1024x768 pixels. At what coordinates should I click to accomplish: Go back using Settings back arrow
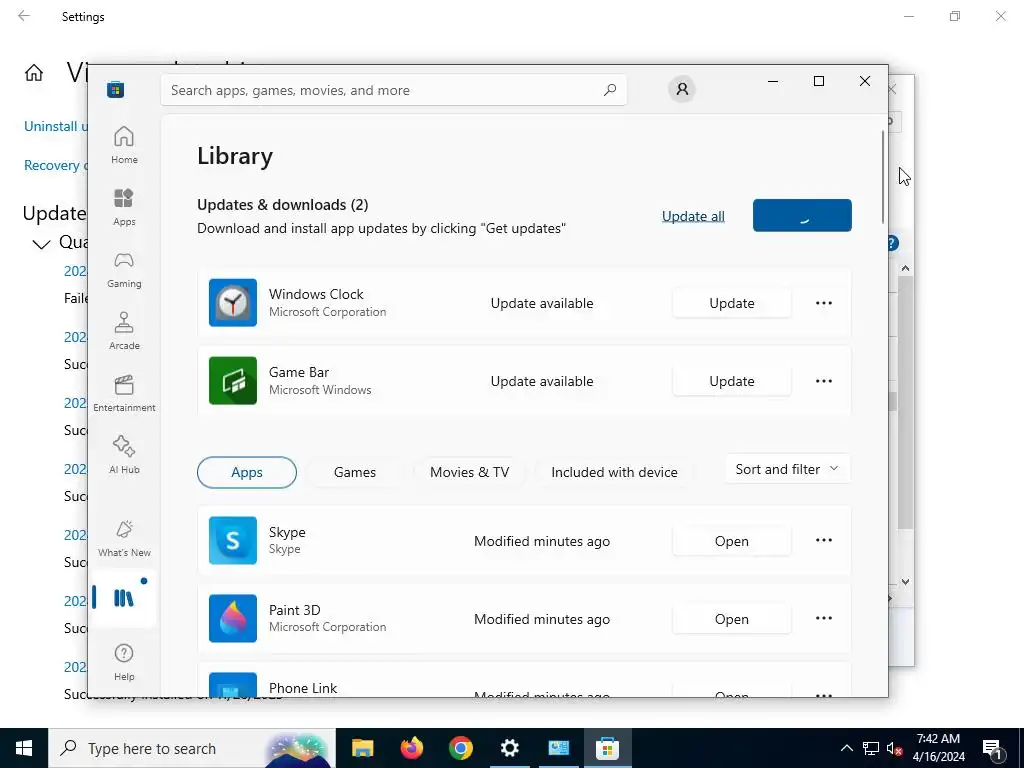click(24, 16)
